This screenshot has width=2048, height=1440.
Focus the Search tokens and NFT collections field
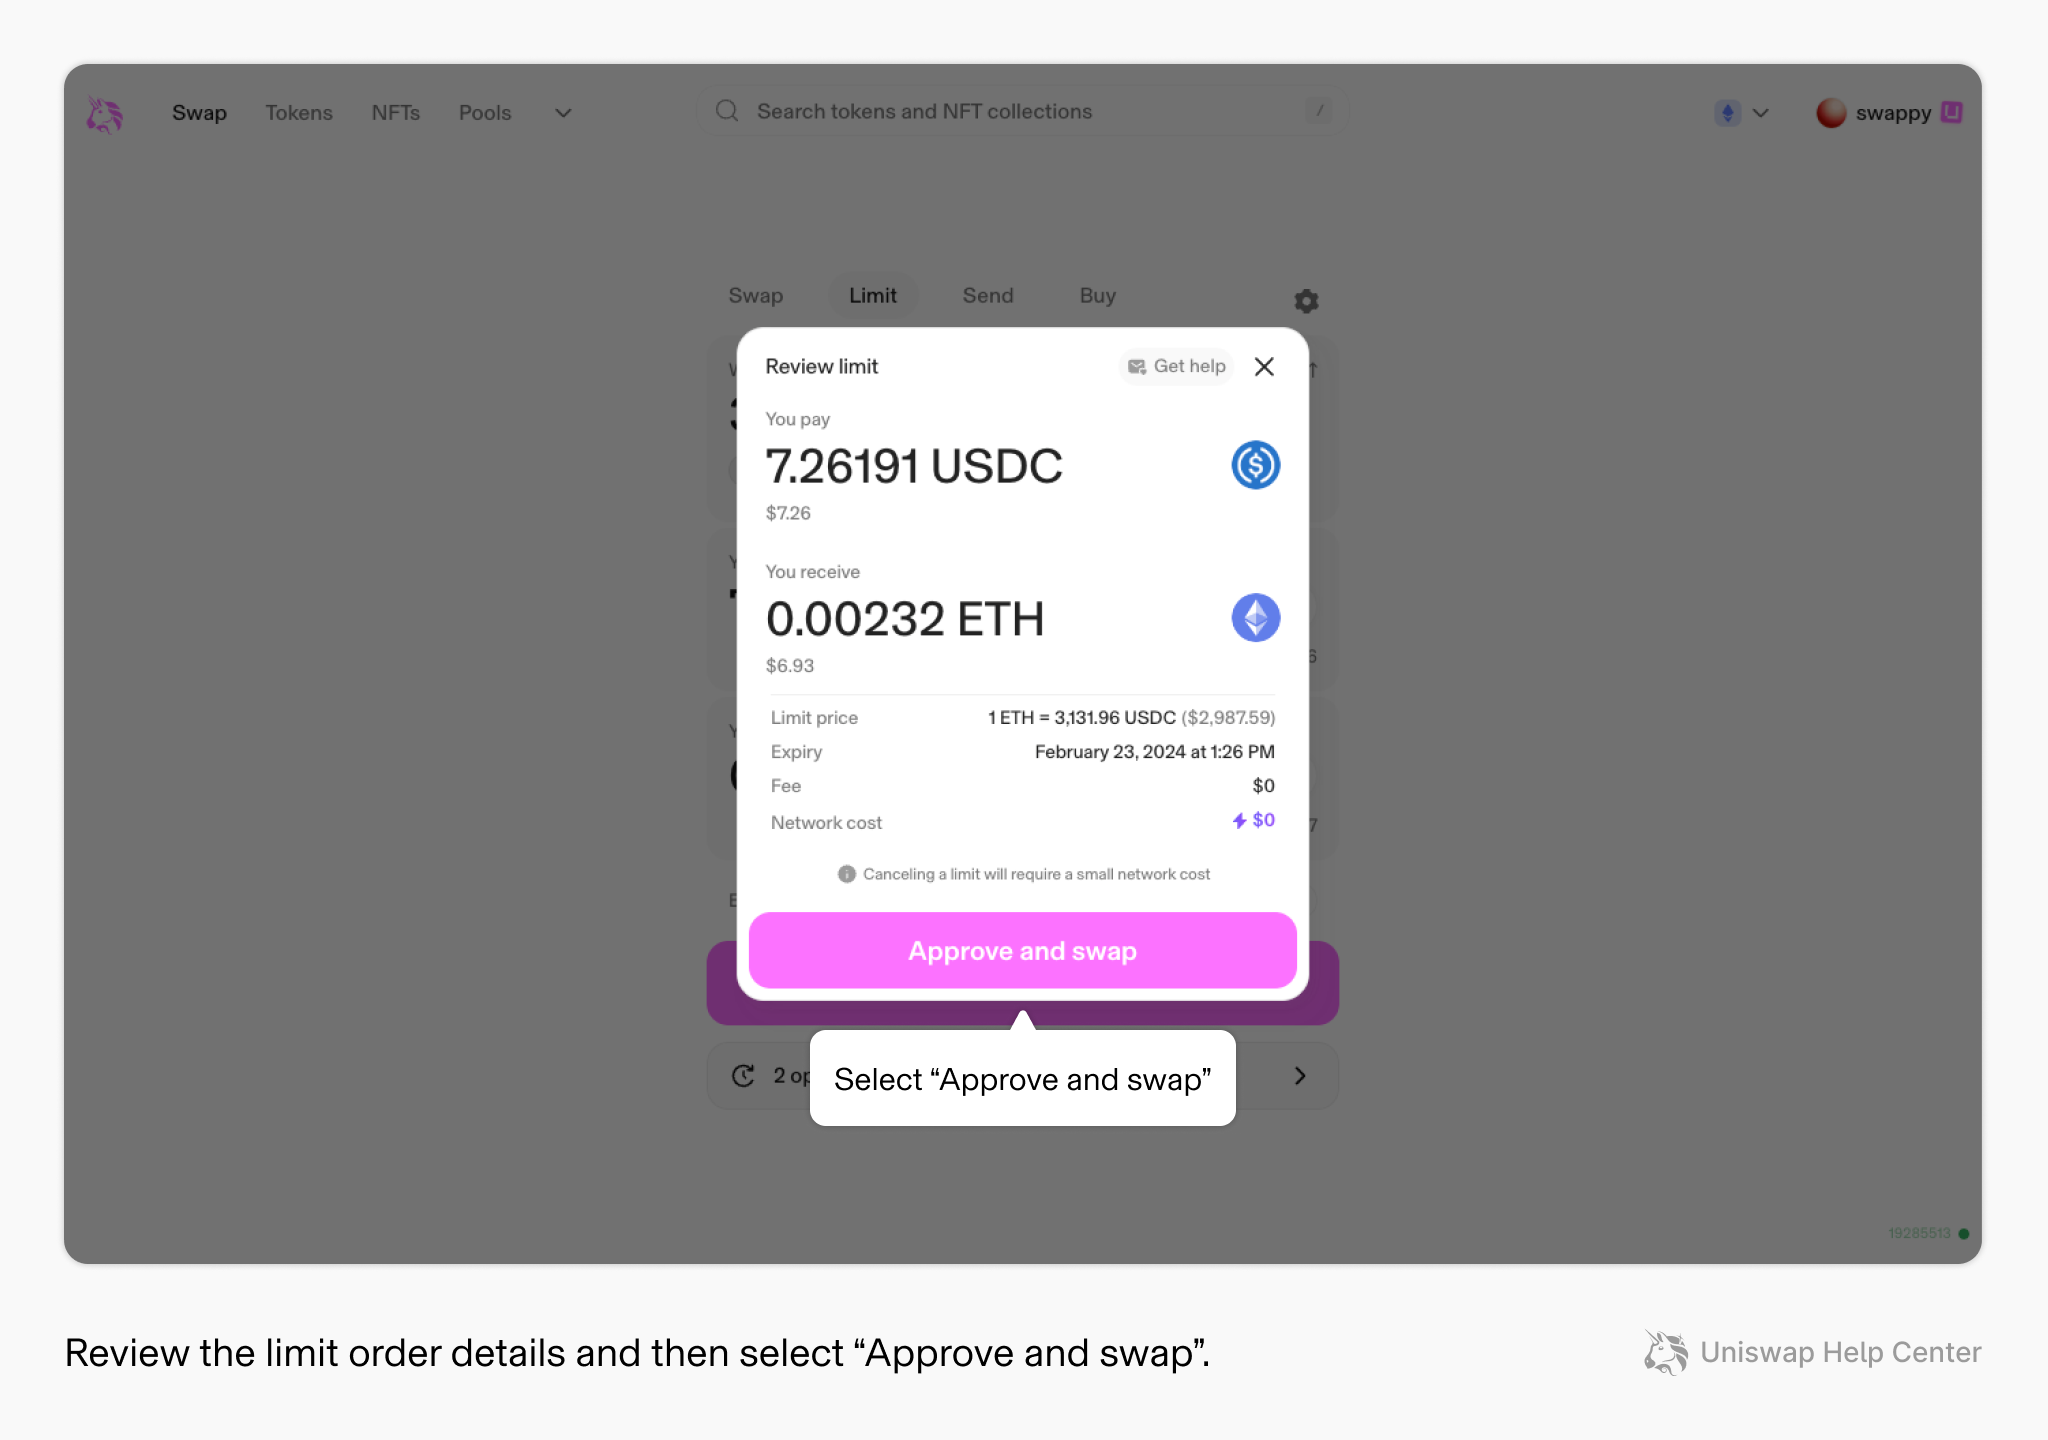click(1023, 111)
